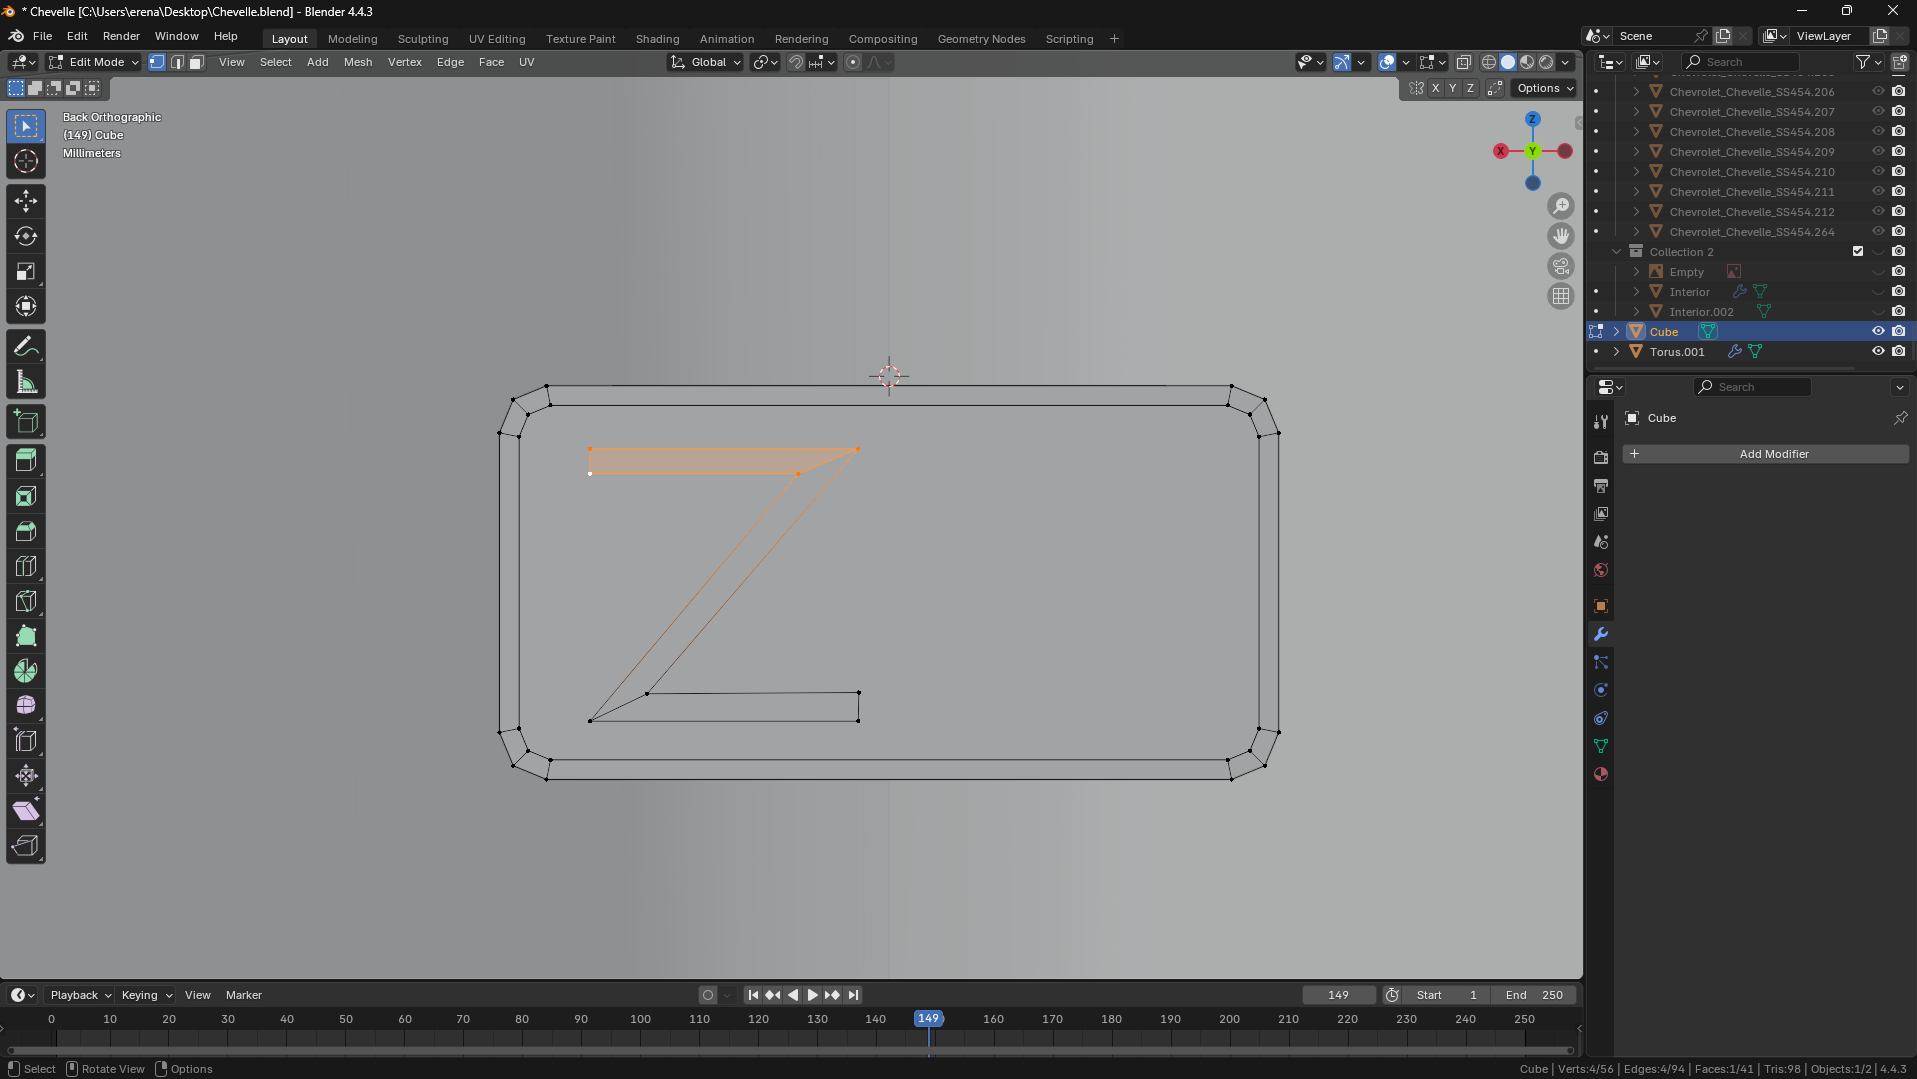Screen dimensions: 1917x1079
Task: Select the Knife tool
Action: (26, 601)
